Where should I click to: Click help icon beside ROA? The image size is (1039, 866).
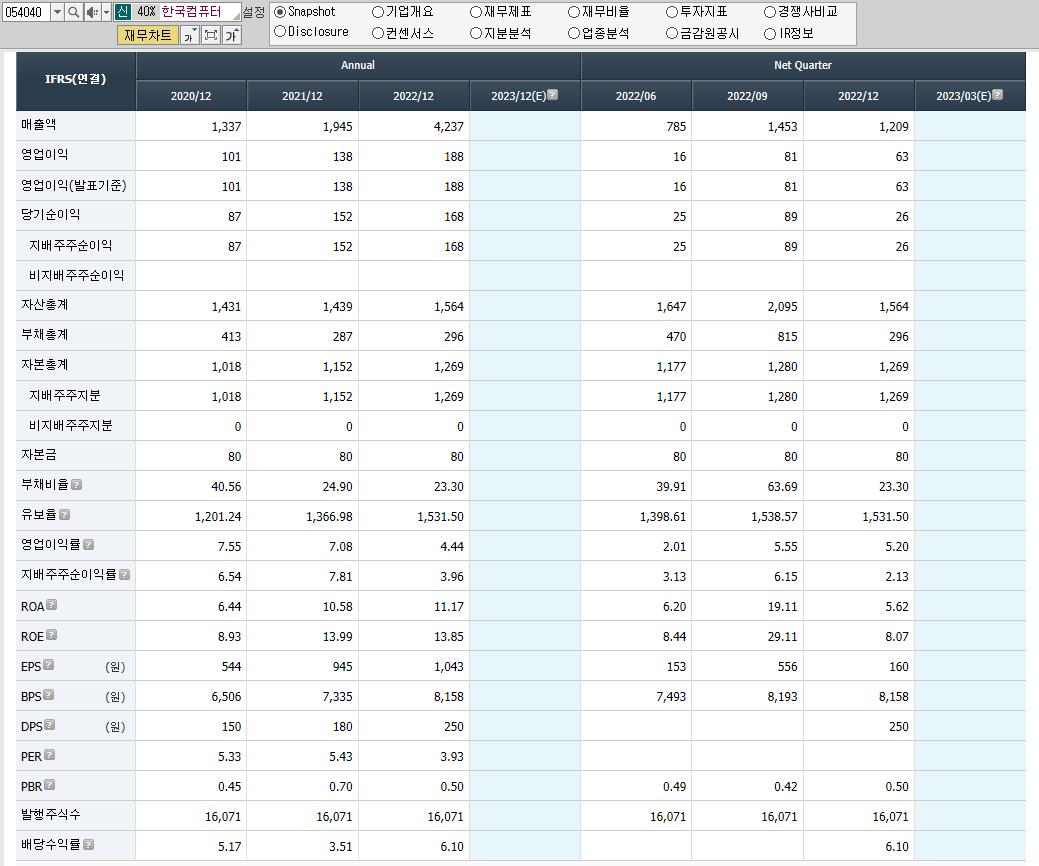(52, 604)
